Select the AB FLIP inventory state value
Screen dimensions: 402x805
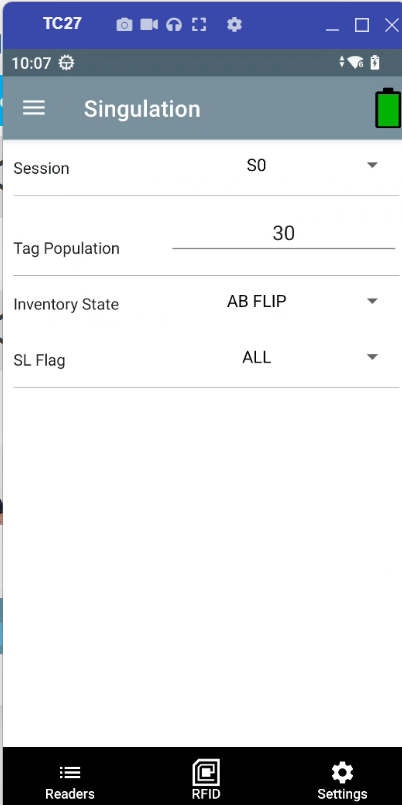click(257, 301)
